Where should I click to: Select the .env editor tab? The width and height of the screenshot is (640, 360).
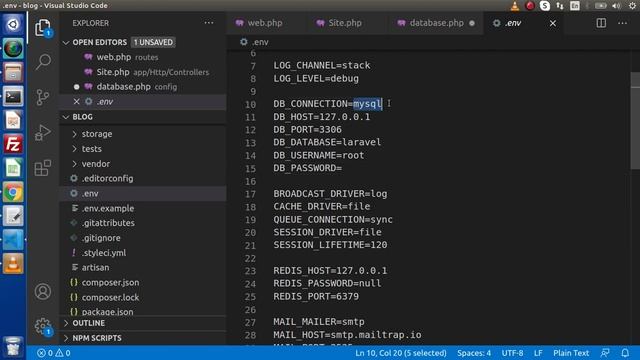(513, 23)
